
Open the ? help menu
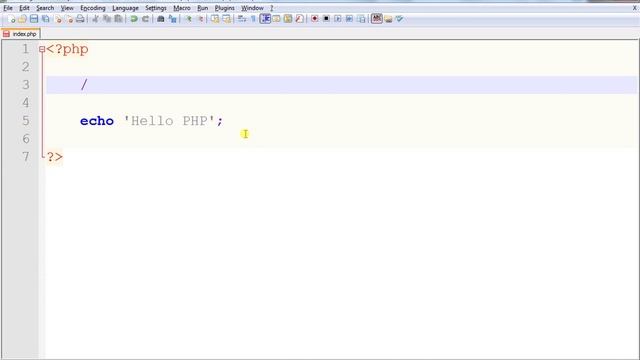(271, 8)
